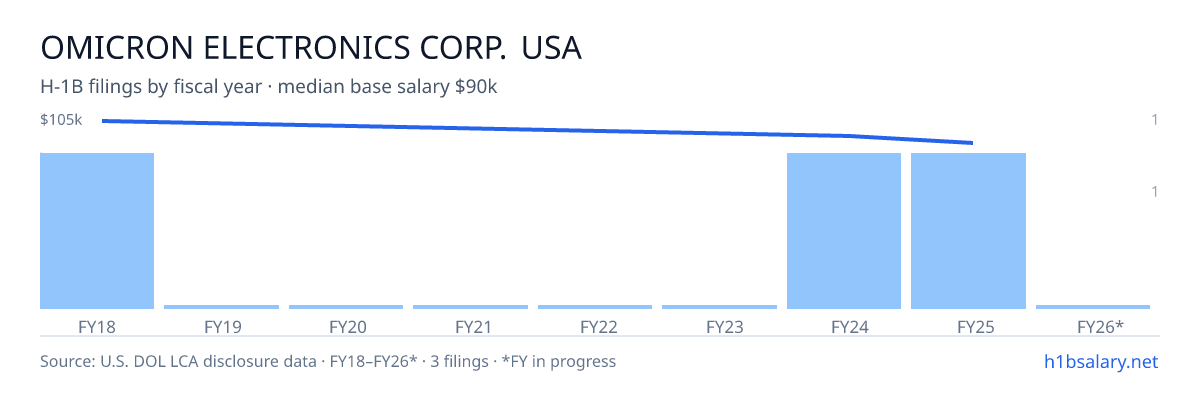Click the small FY23 bar
This screenshot has width=1200, height=400.
tap(719, 307)
